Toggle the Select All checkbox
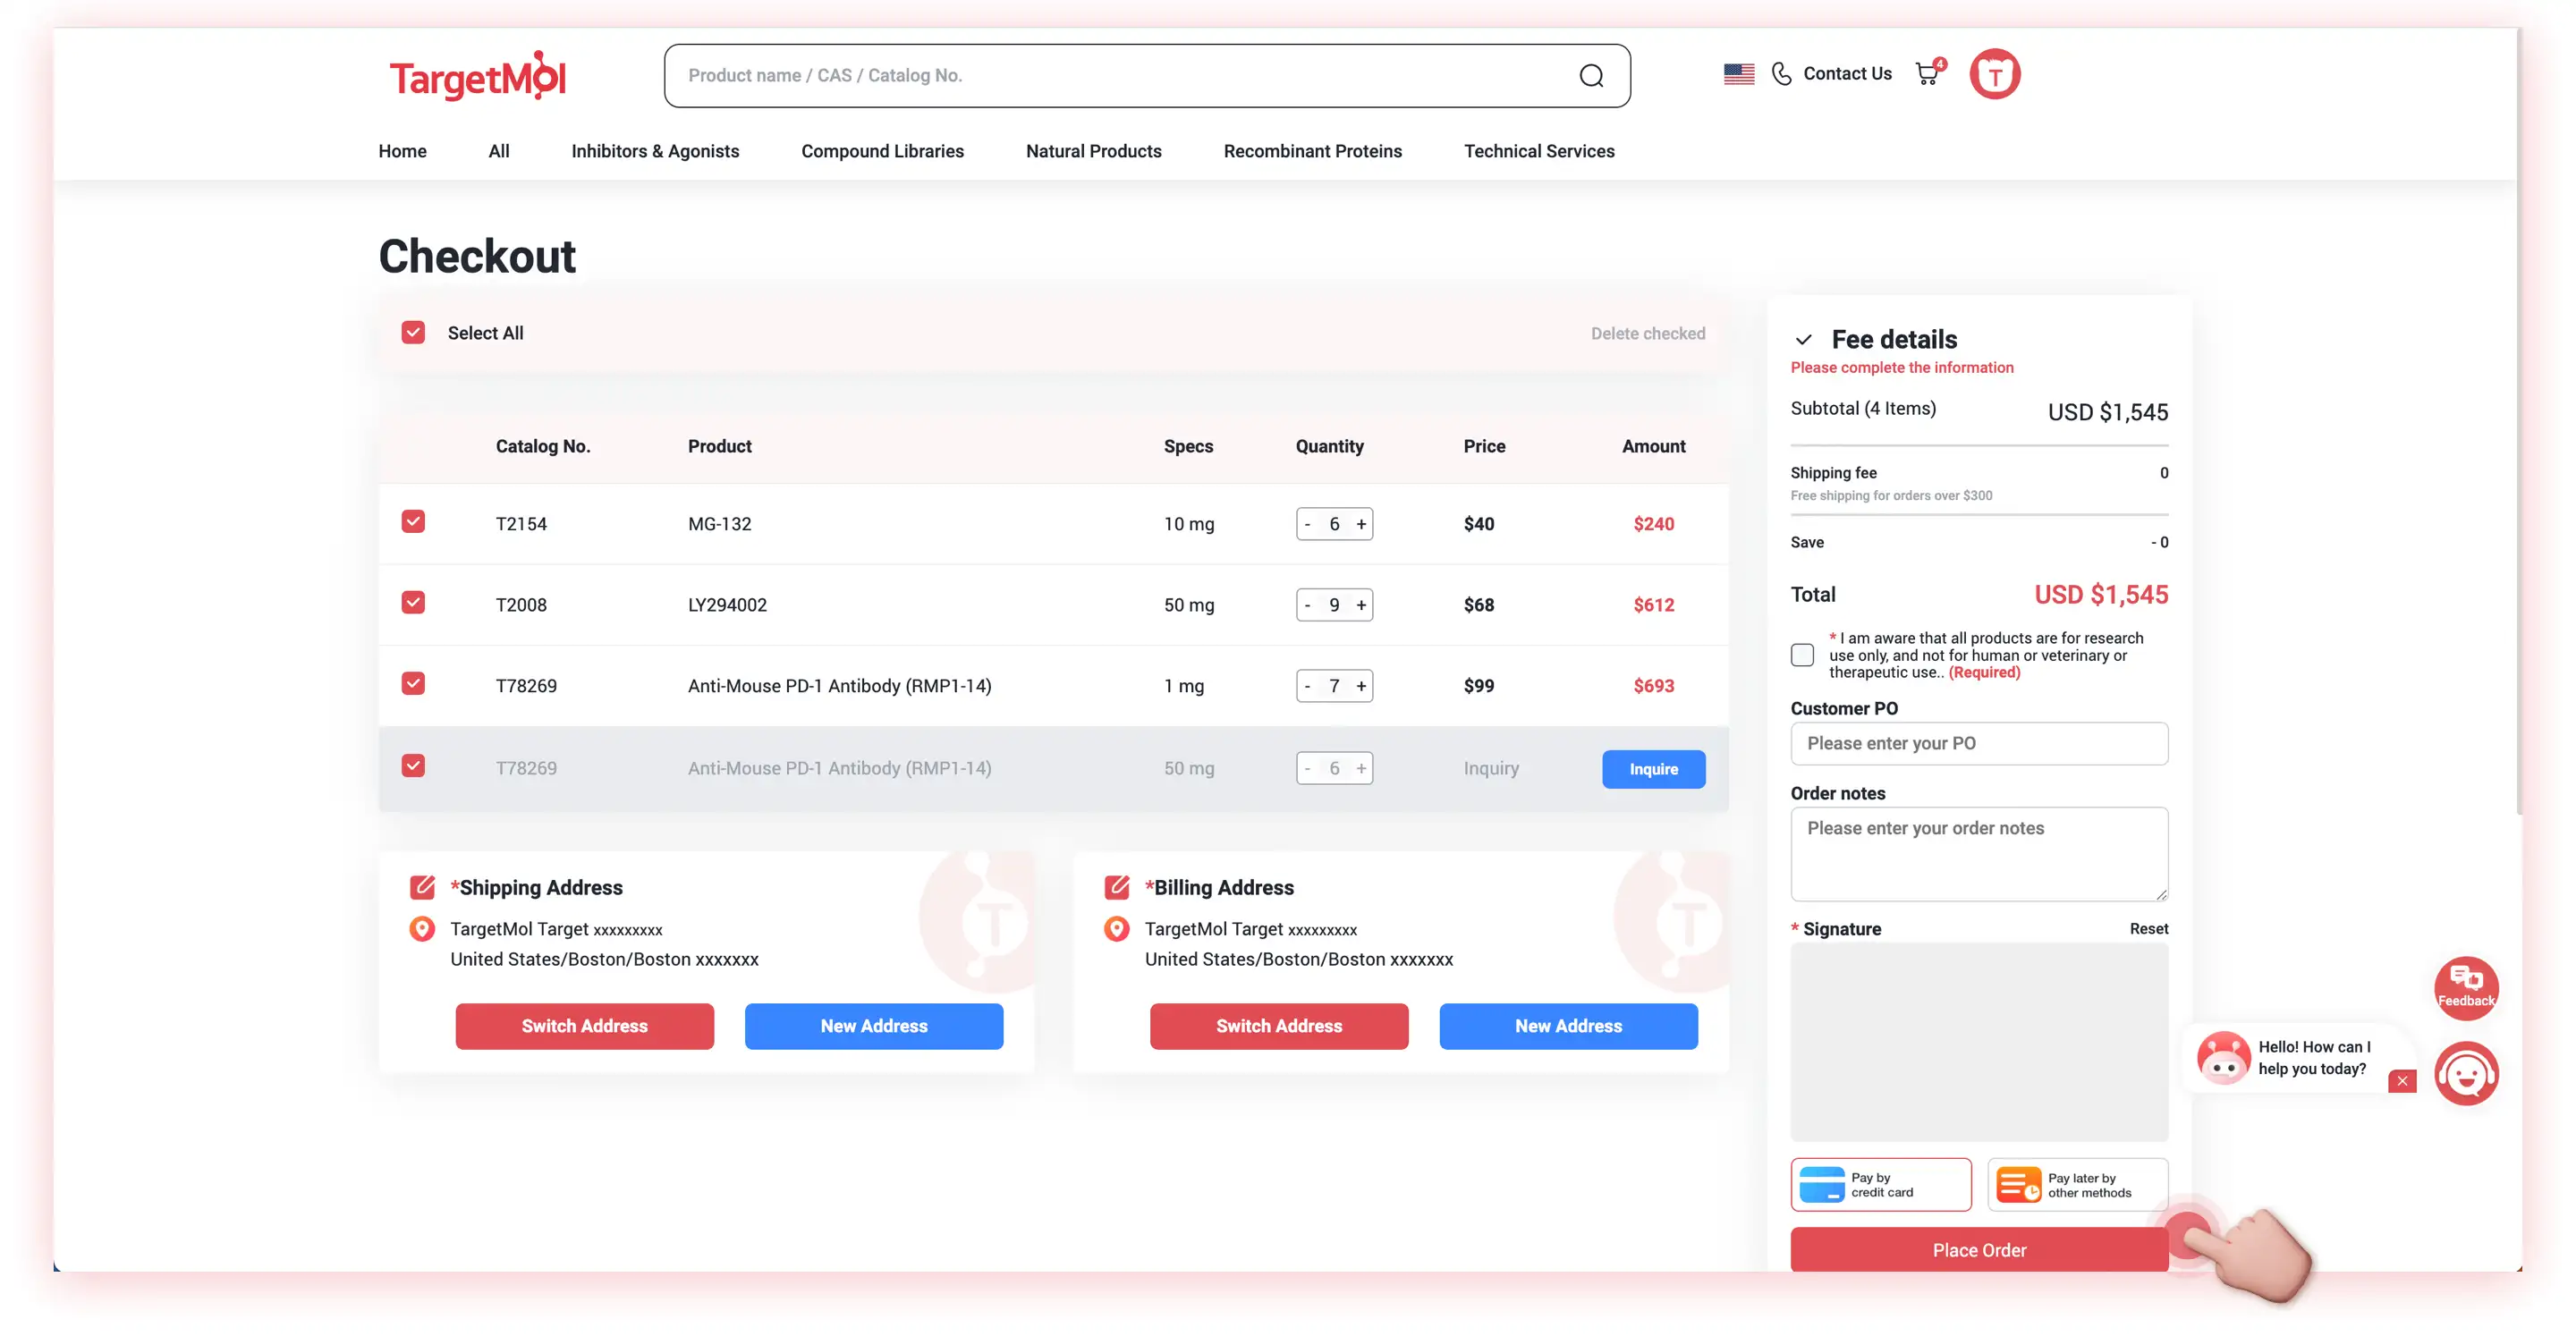Screen dimensions: 2576x1336 414,333
